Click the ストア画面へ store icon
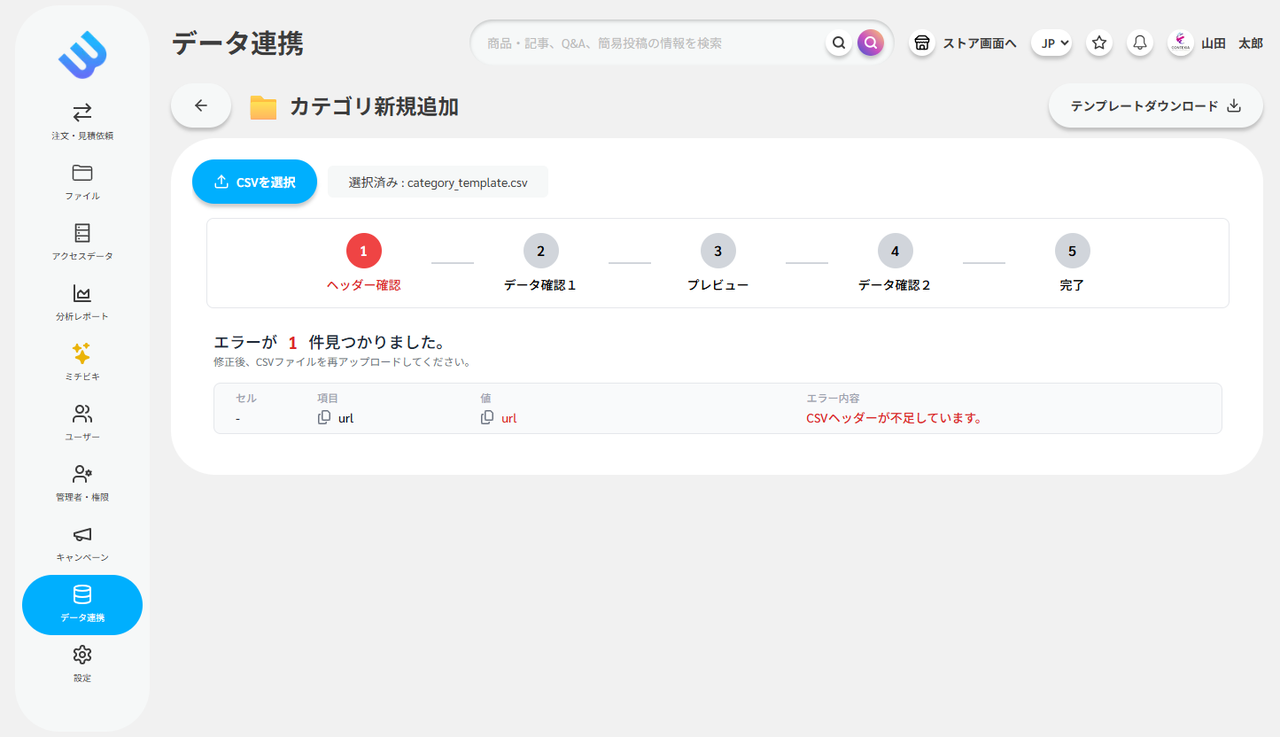Viewport: 1280px width, 737px height. click(x=921, y=43)
